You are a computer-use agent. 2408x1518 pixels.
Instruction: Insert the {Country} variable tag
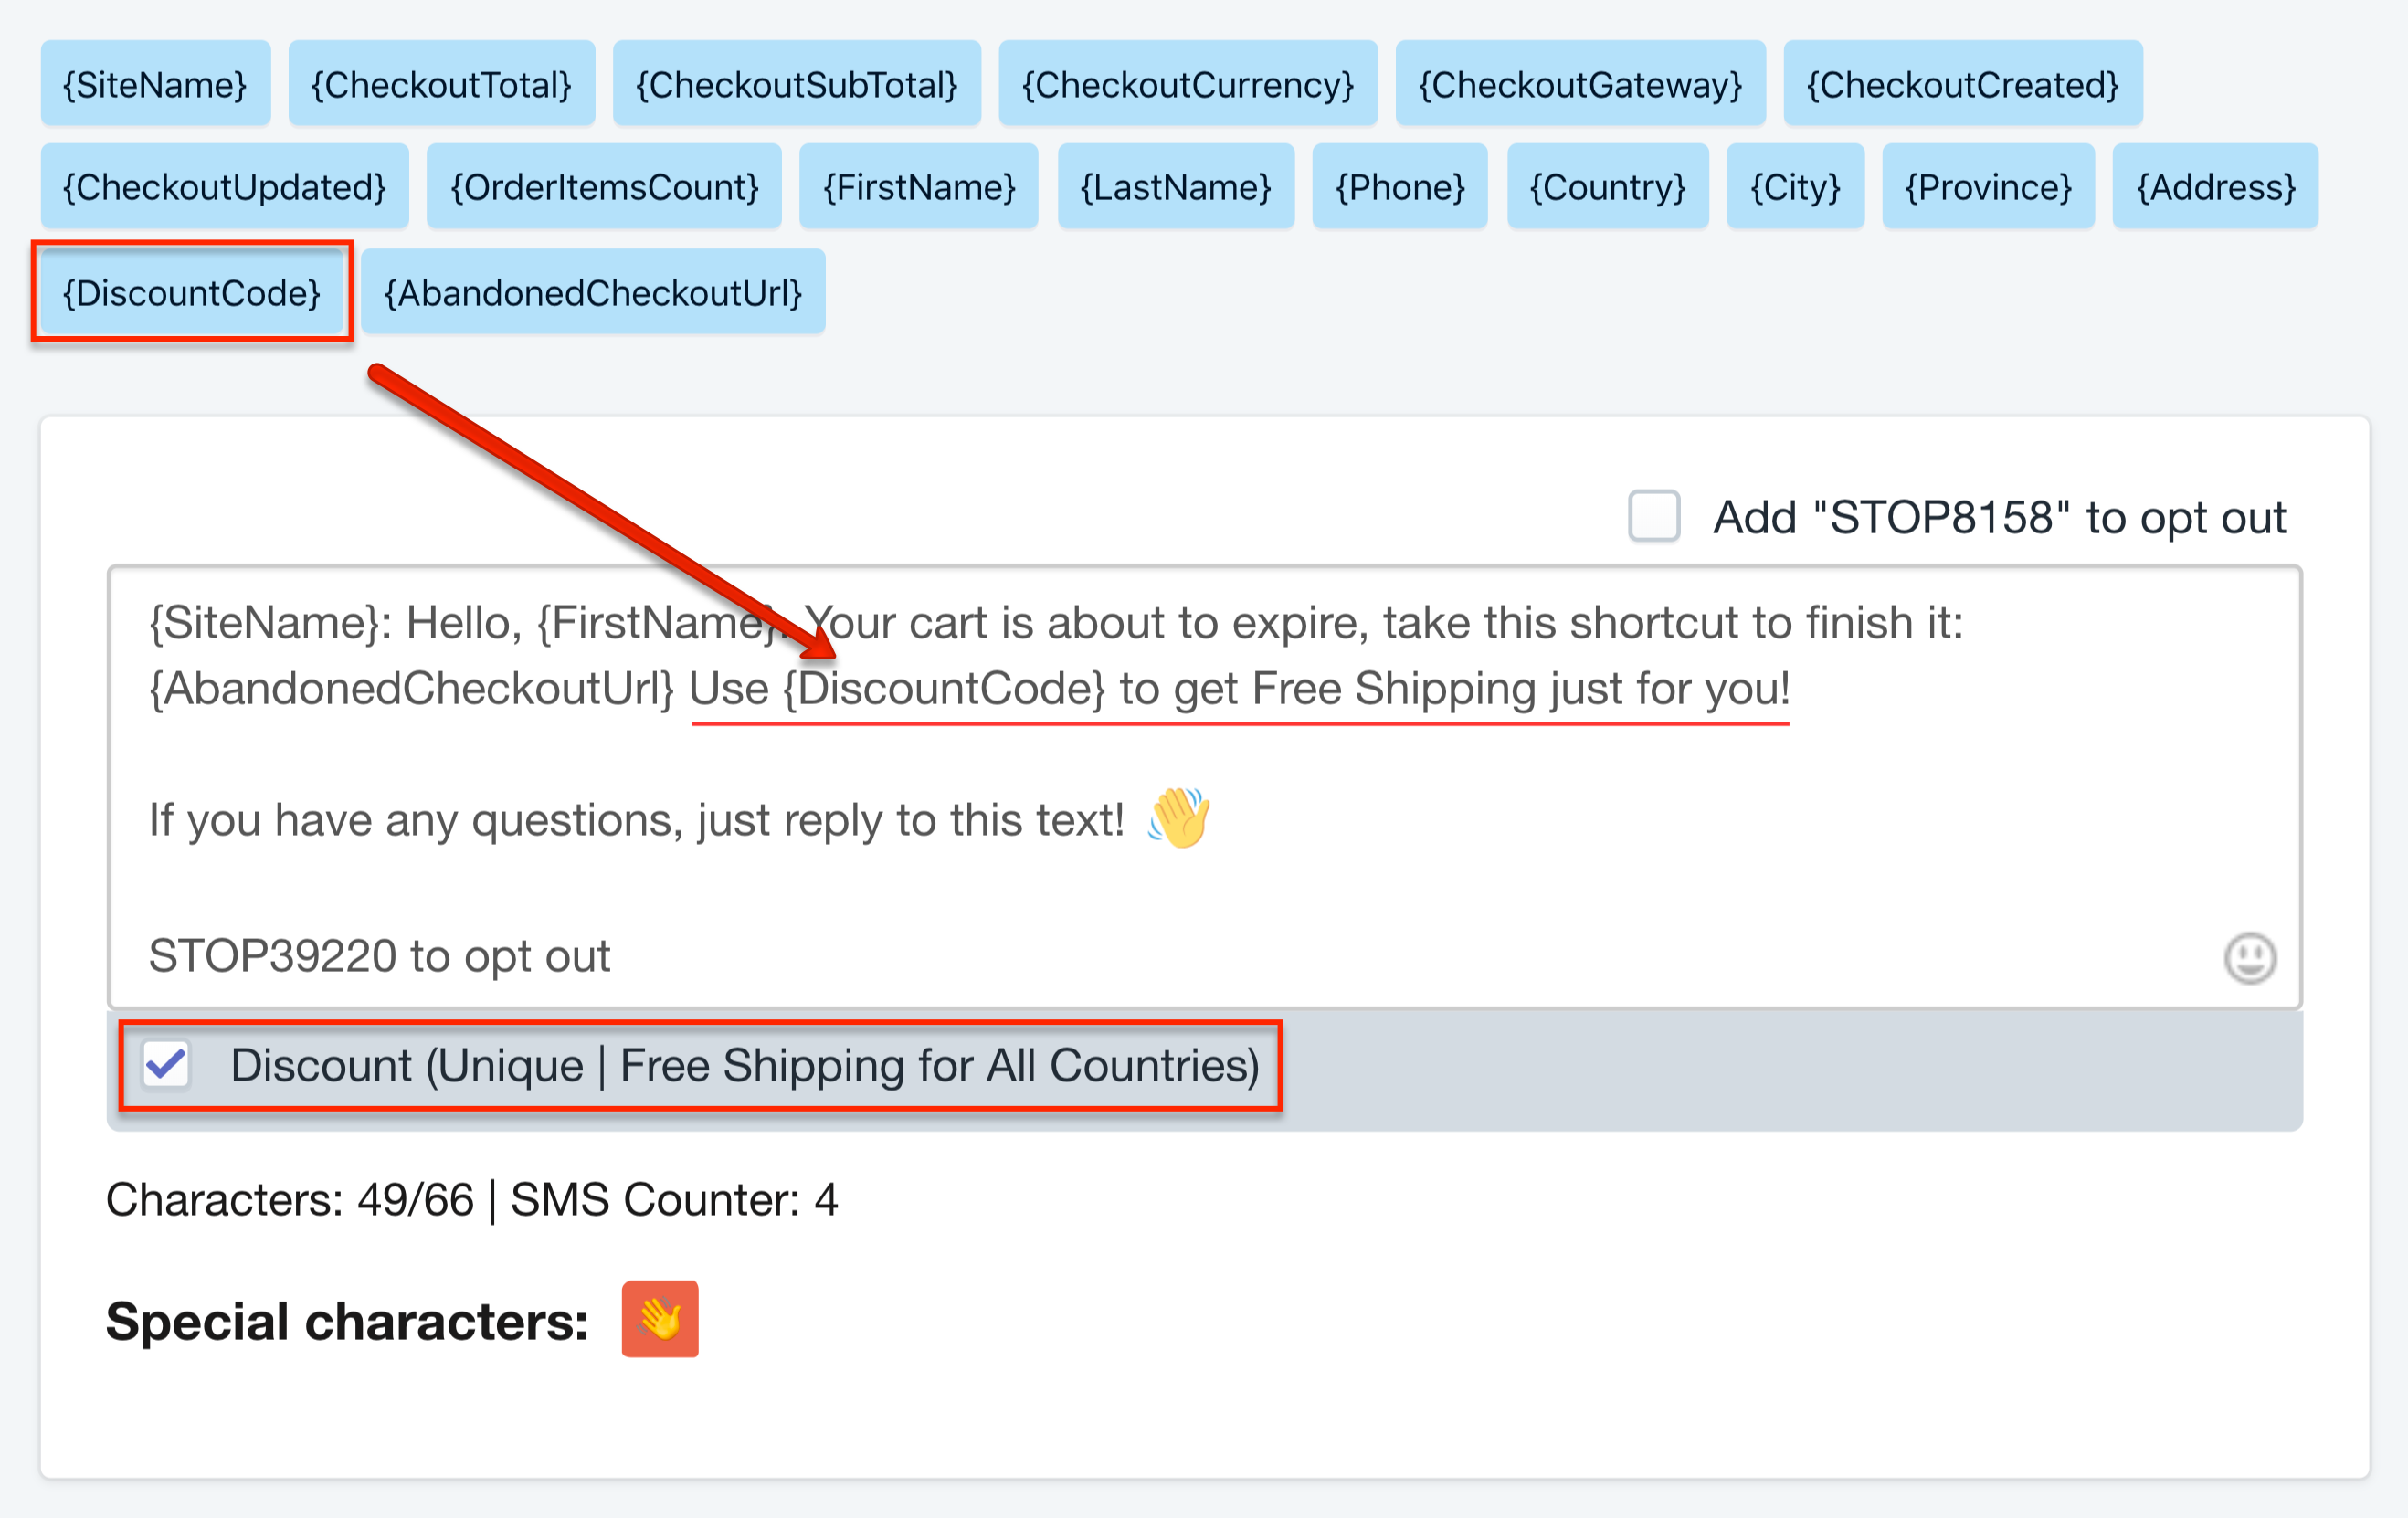[x=1608, y=187]
